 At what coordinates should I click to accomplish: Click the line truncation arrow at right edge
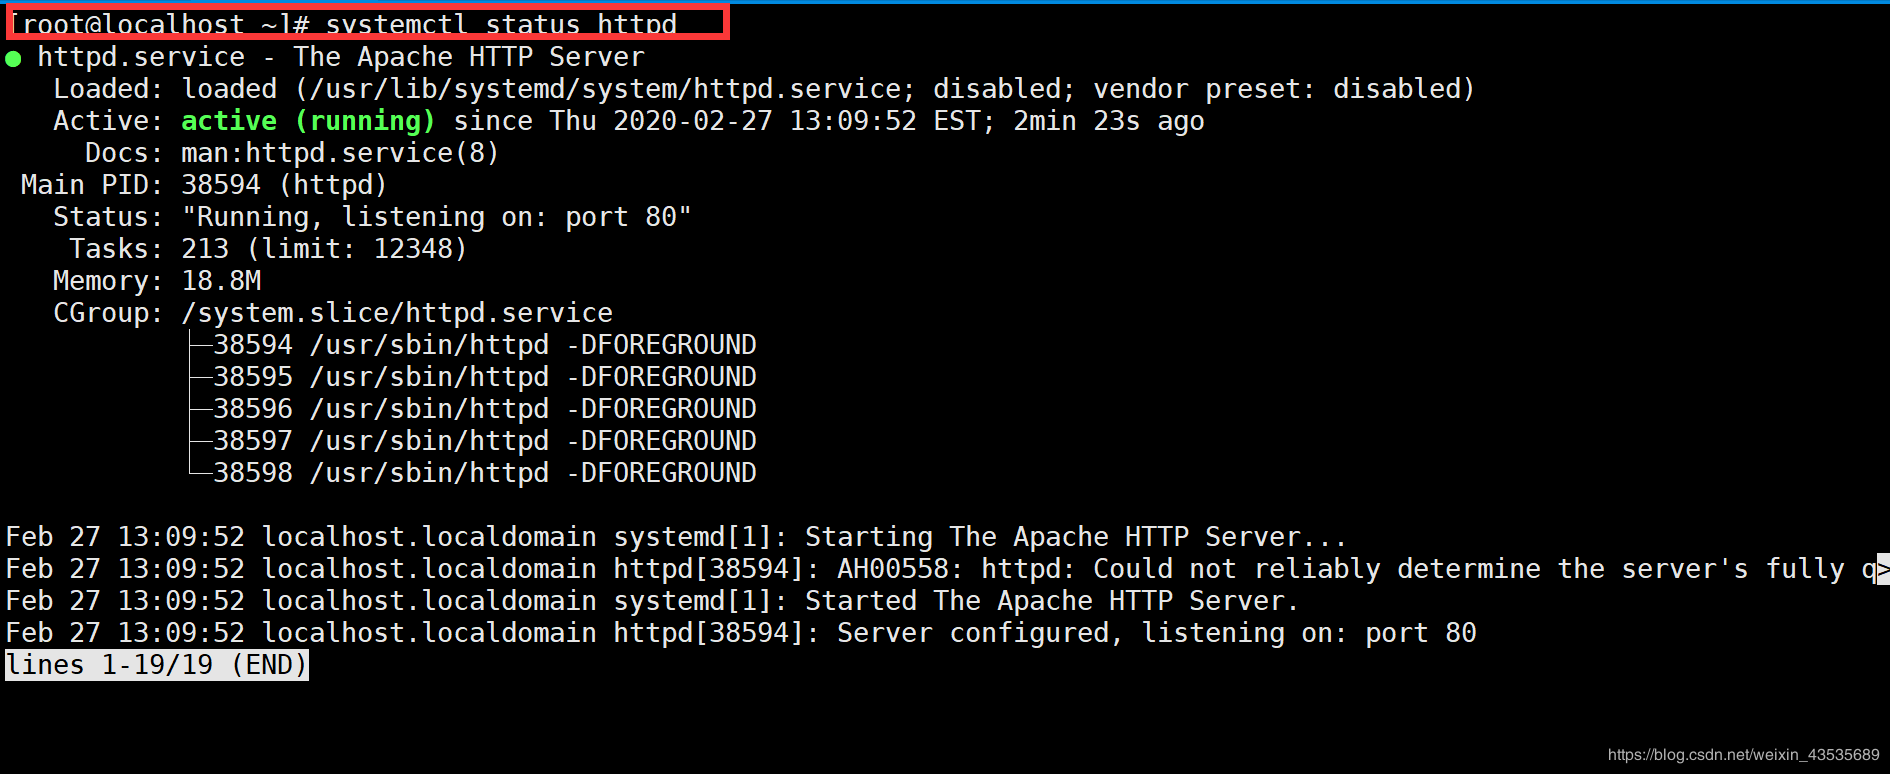click(1882, 569)
